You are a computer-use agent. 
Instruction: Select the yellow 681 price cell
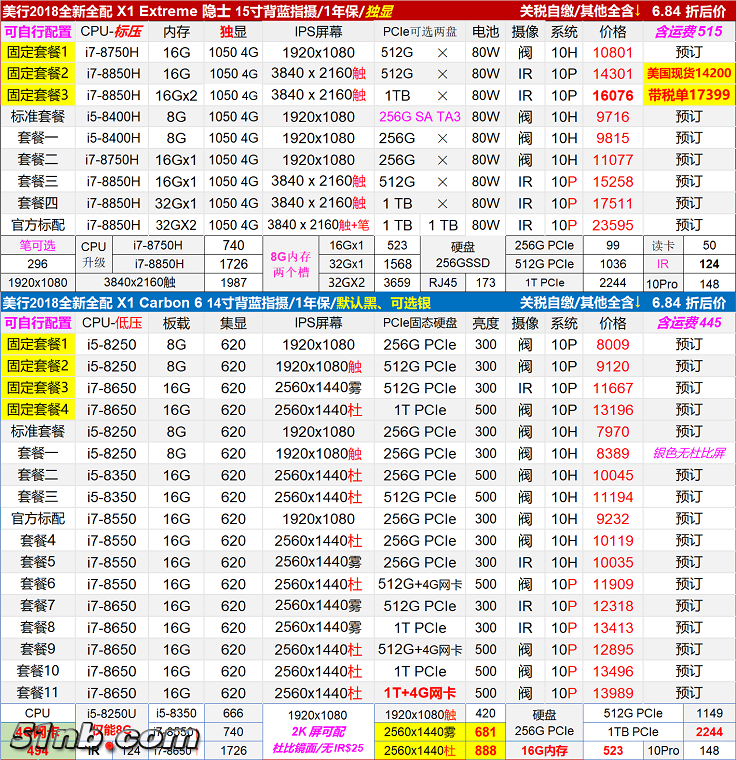[x=486, y=732]
